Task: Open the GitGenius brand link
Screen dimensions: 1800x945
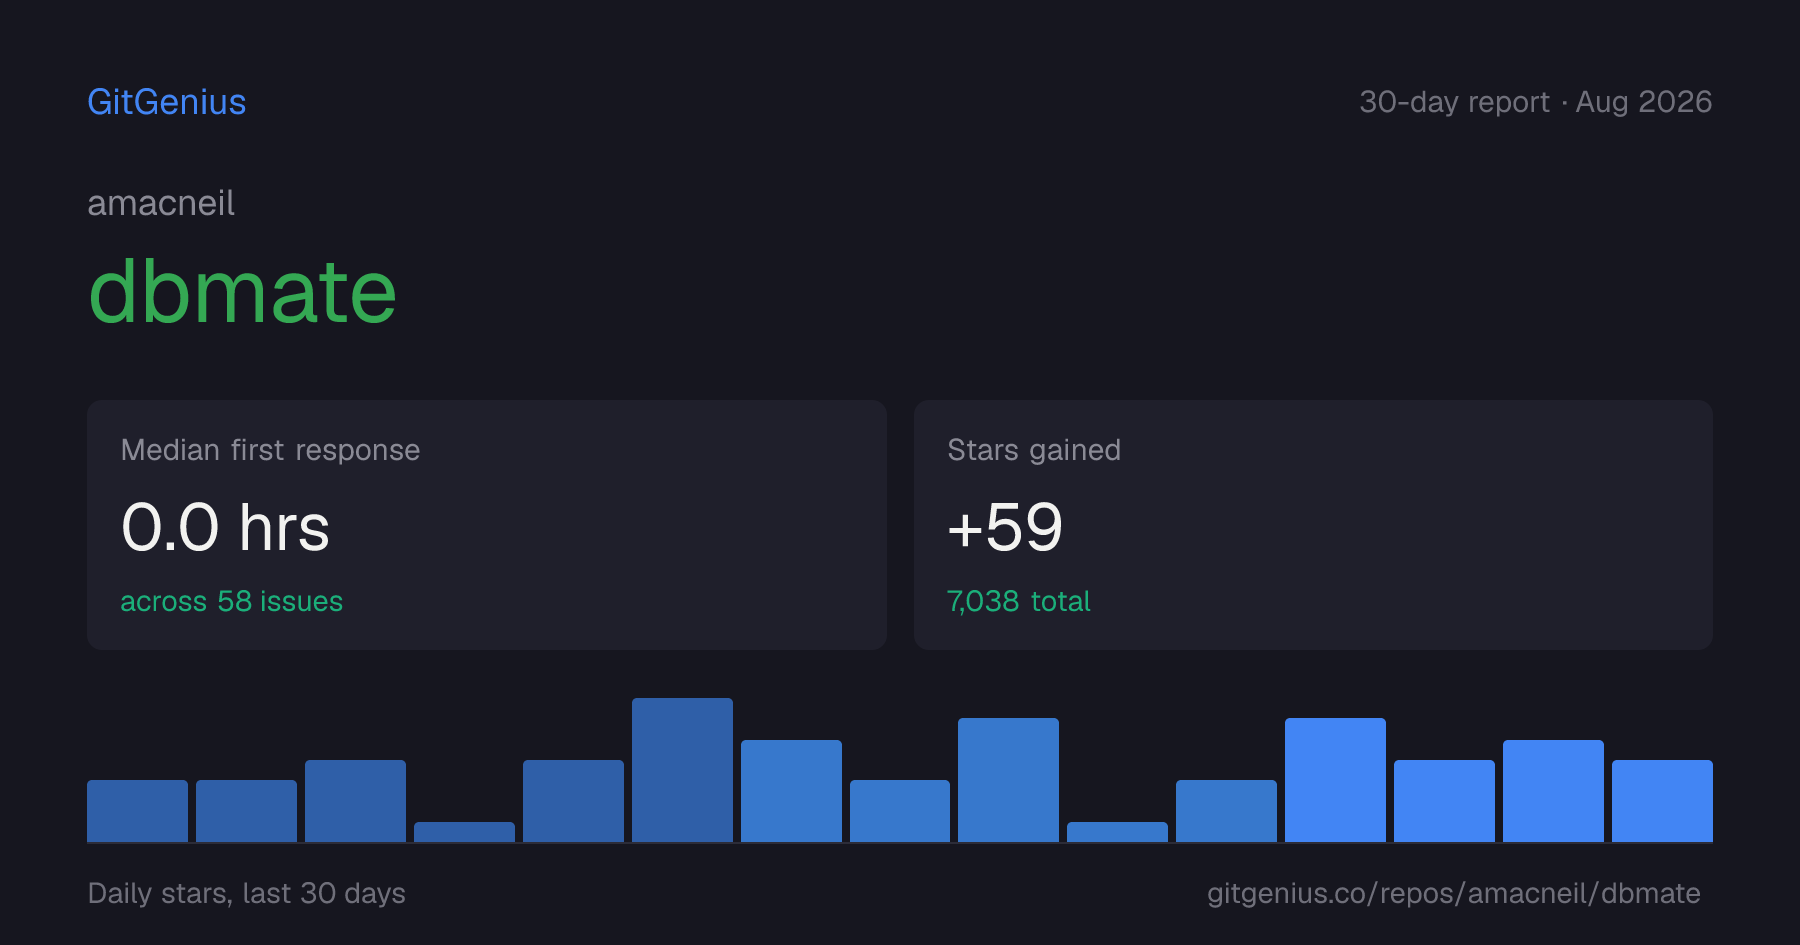Action: pos(167,102)
